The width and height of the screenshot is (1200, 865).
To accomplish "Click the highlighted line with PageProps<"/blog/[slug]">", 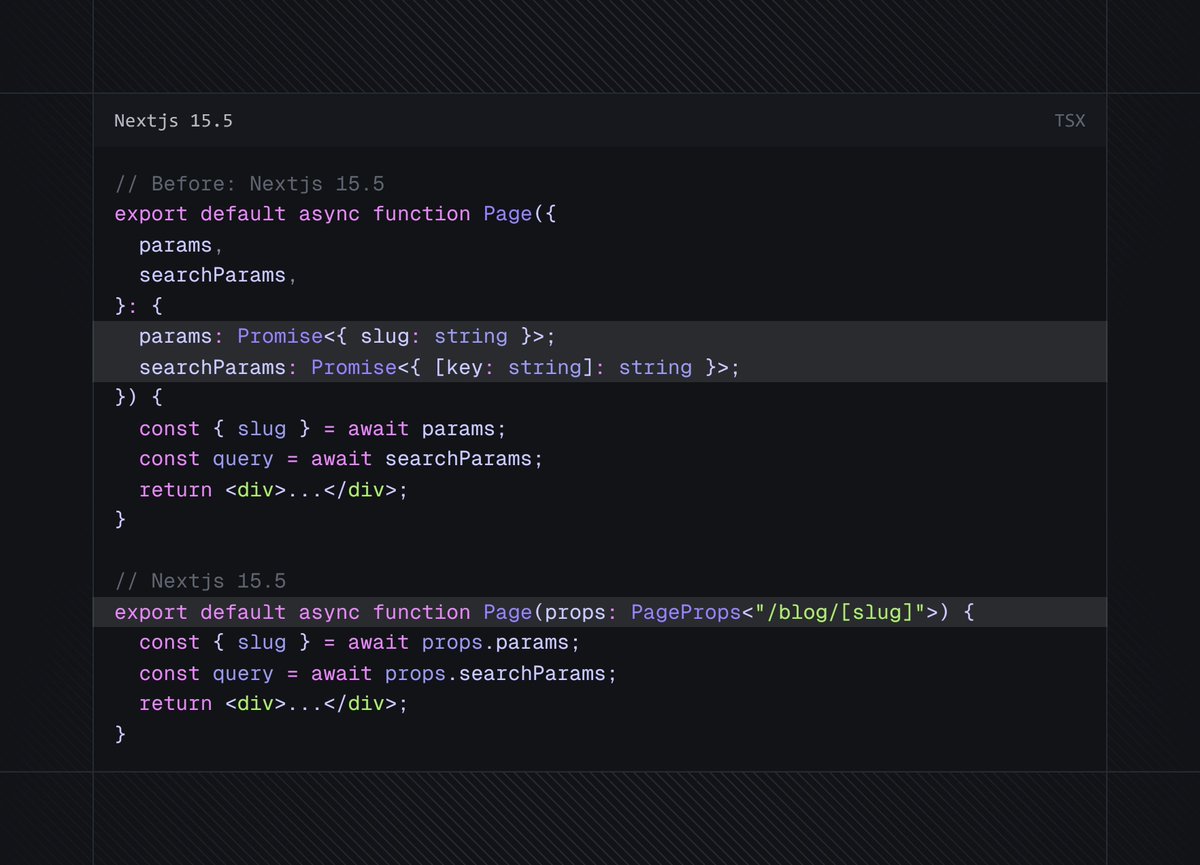I will [x=600, y=612].
